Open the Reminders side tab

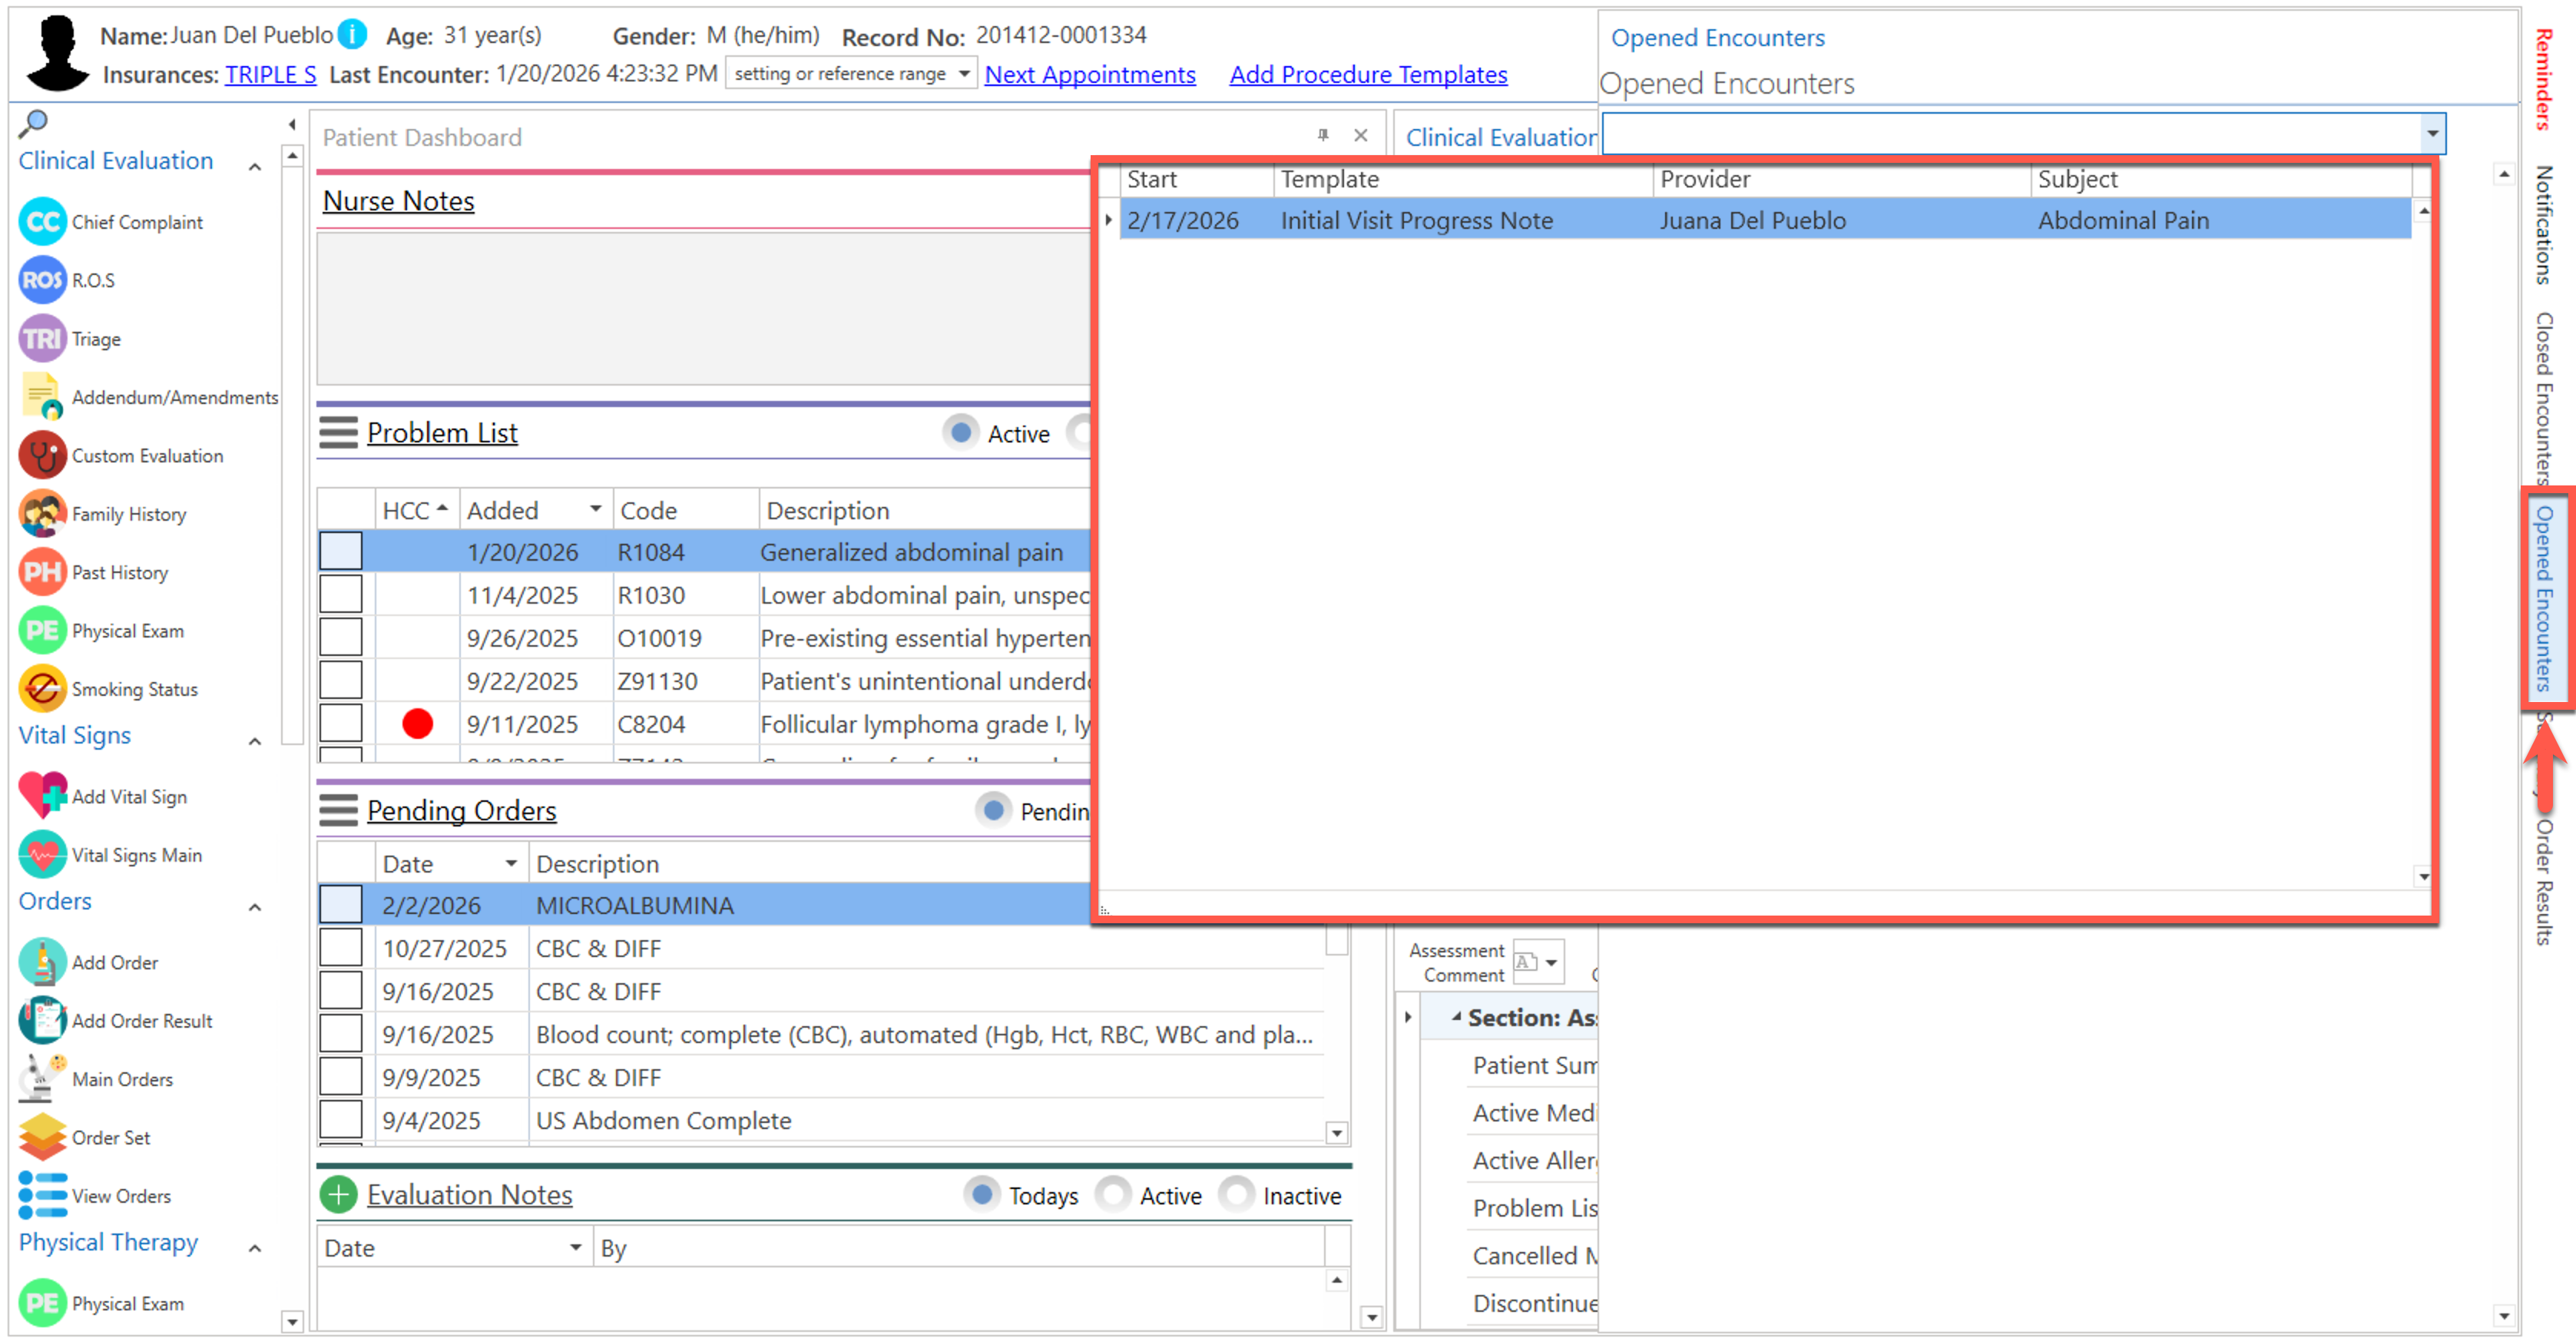pos(2543,80)
